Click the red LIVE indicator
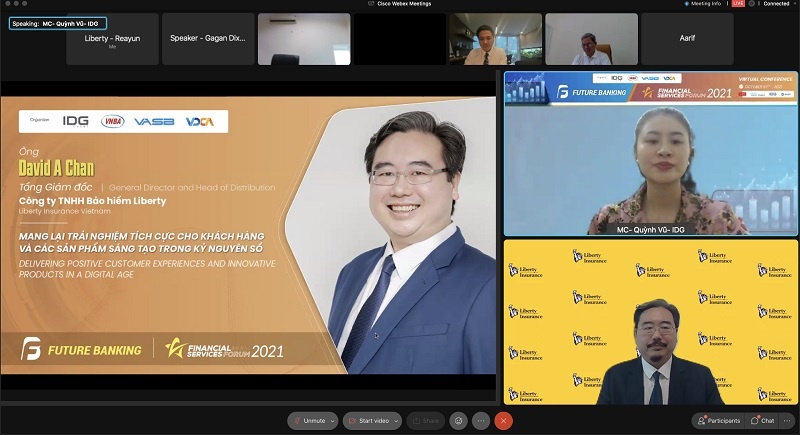 click(738, 4)
